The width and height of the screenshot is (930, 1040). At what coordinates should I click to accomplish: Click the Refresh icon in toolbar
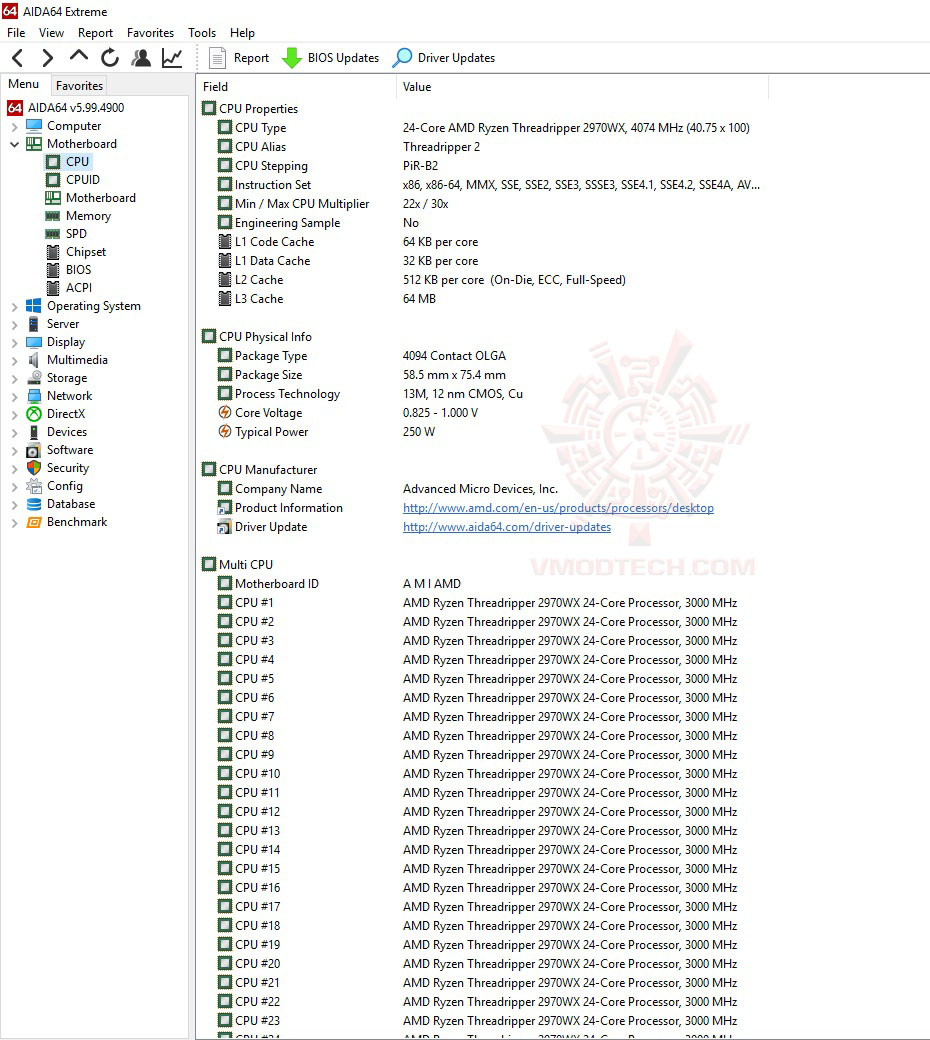[110, 58]
